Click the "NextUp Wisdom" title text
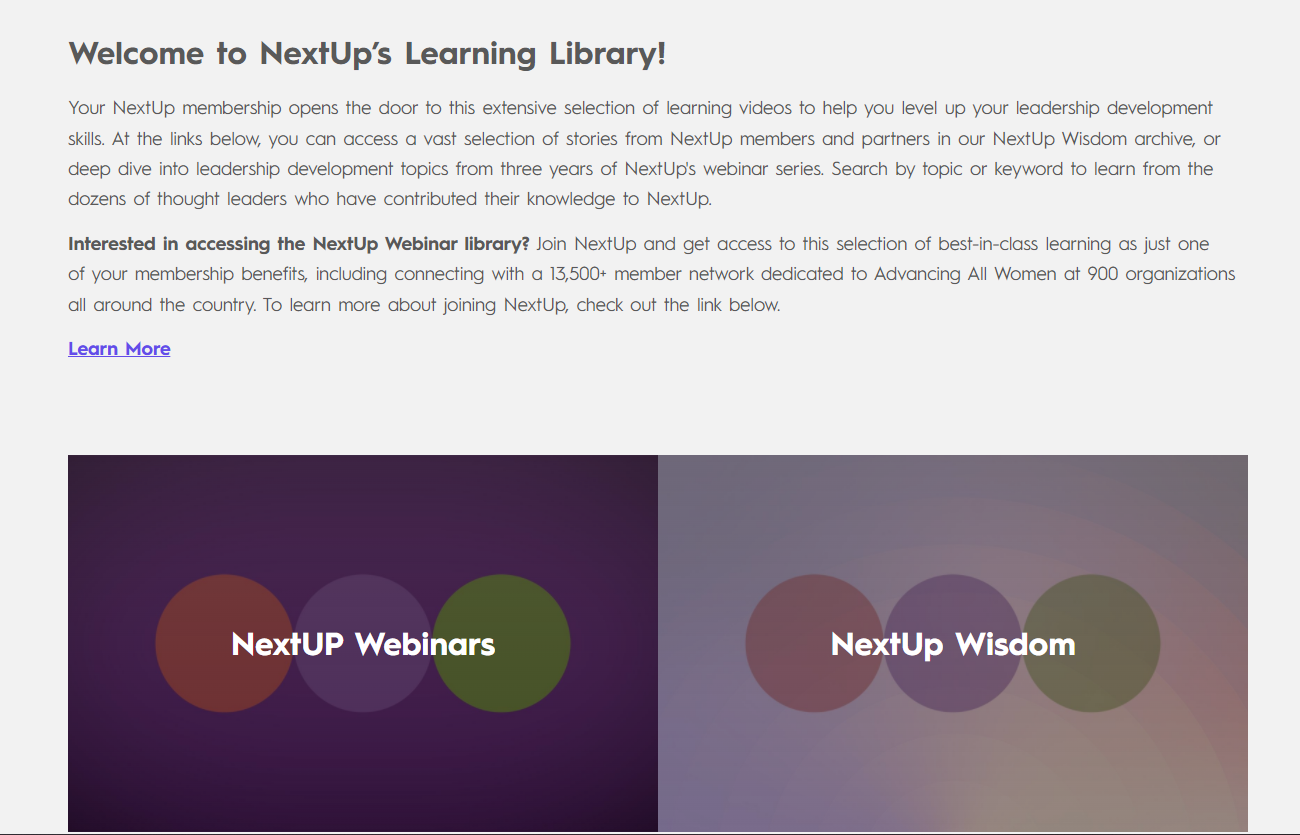The width and height of the screenshot is (1300, 835). pos(953,644)
